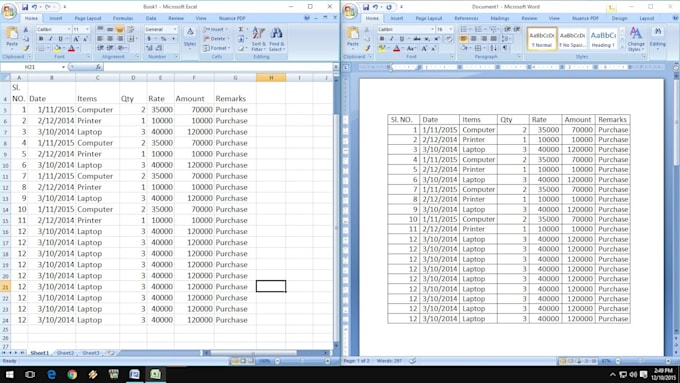Open References tab in Word
The height and width of the screenshot is (383, 680).
(x=466, y=18)
